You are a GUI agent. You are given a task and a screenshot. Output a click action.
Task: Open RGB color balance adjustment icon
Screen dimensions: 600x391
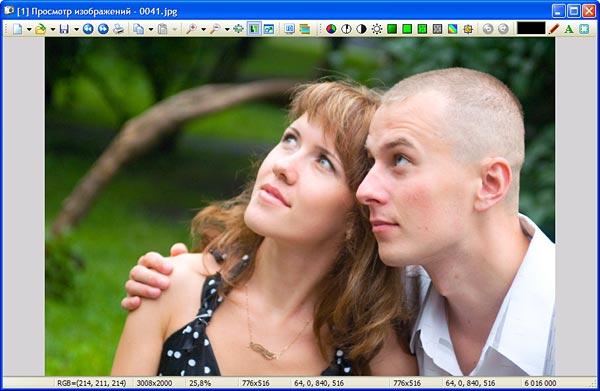pos(331,29)
